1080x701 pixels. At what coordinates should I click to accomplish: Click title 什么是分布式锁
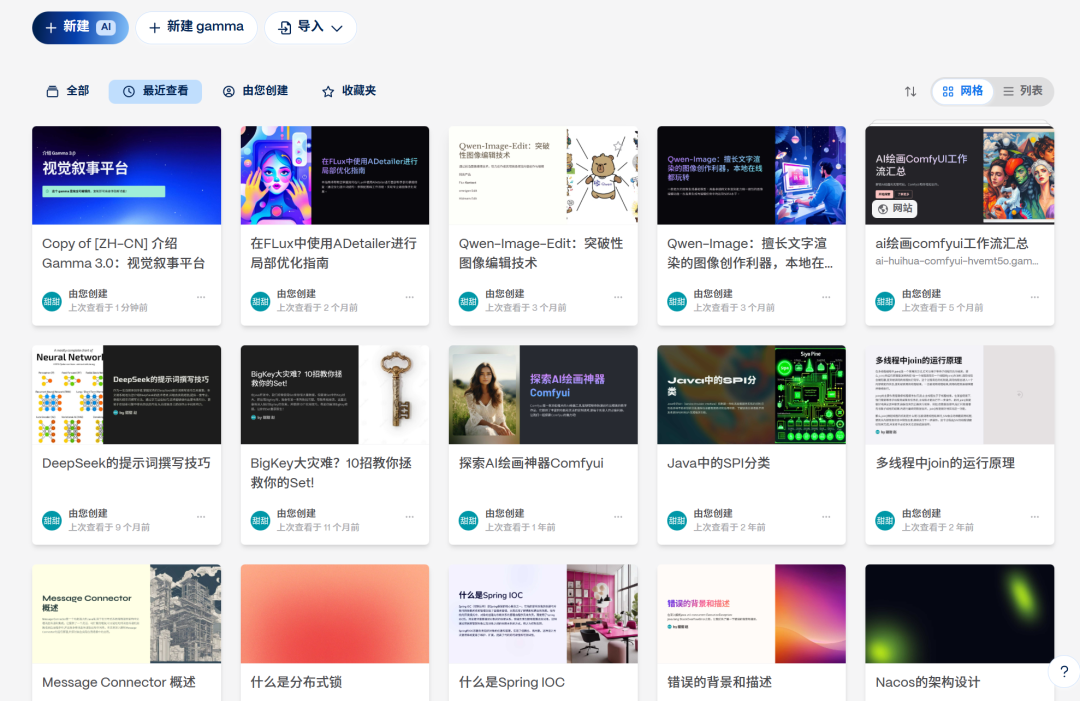(x=296, y=682)
